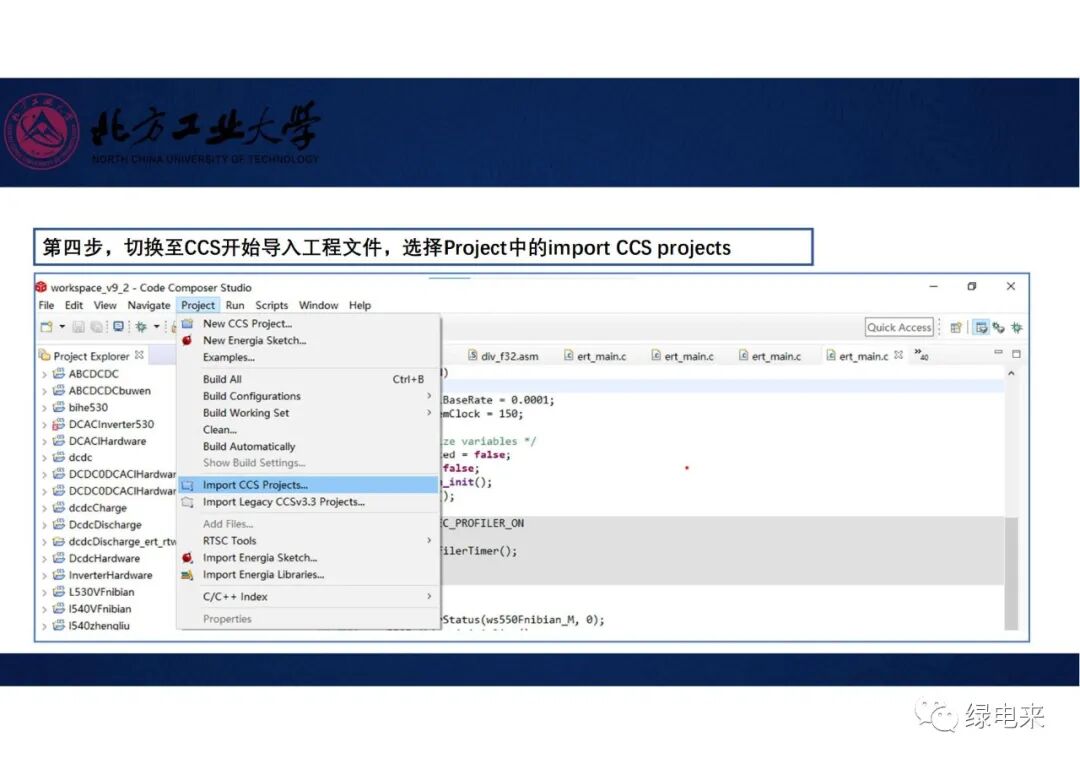The height and width of the screenshot is (764, 1080).
Task: Select the dcdc project in Project Explorer
Action: [x=80, y=457]
